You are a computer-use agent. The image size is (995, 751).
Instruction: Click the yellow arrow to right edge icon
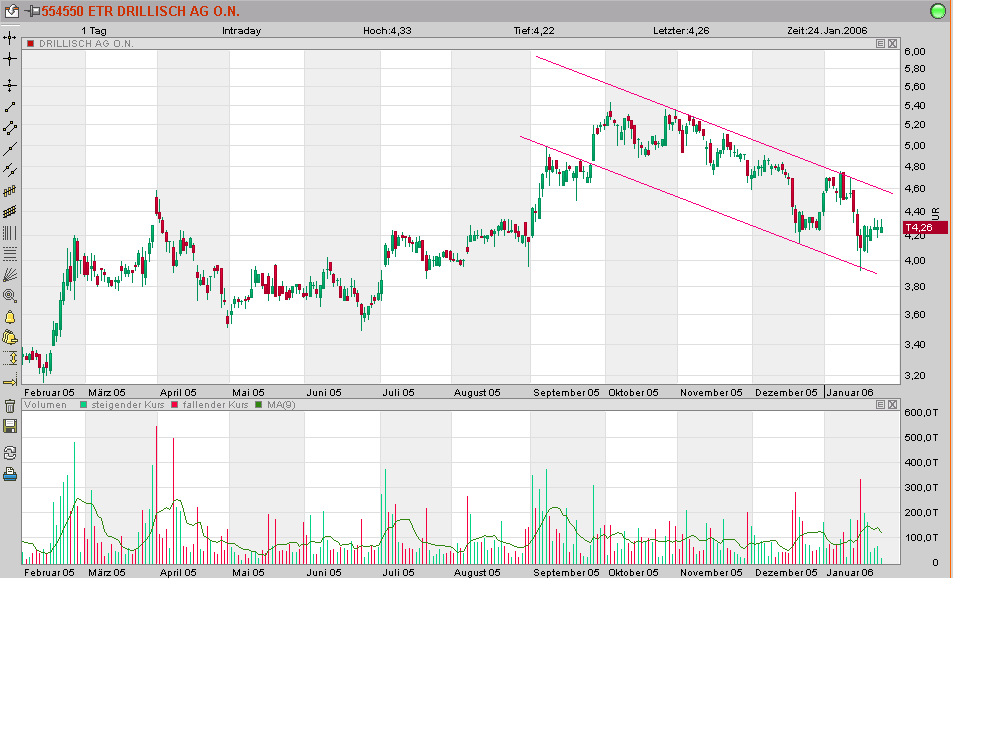(x=10, y=380)
